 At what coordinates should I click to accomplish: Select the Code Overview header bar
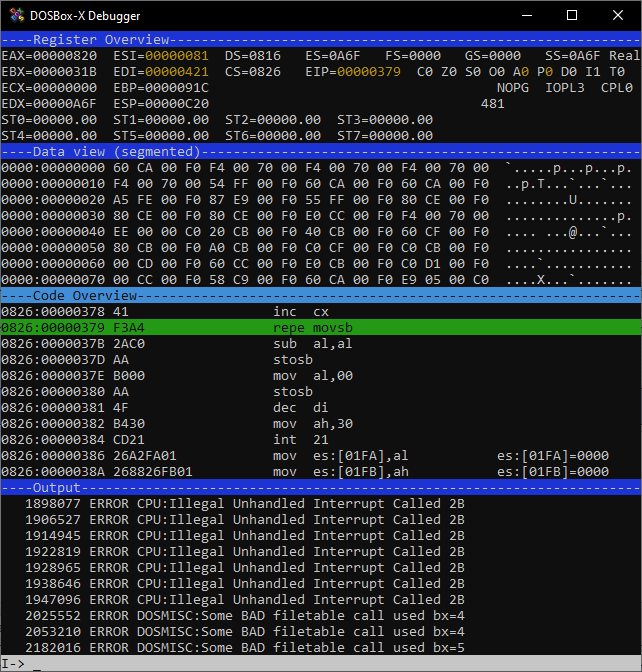click(321, 296)
